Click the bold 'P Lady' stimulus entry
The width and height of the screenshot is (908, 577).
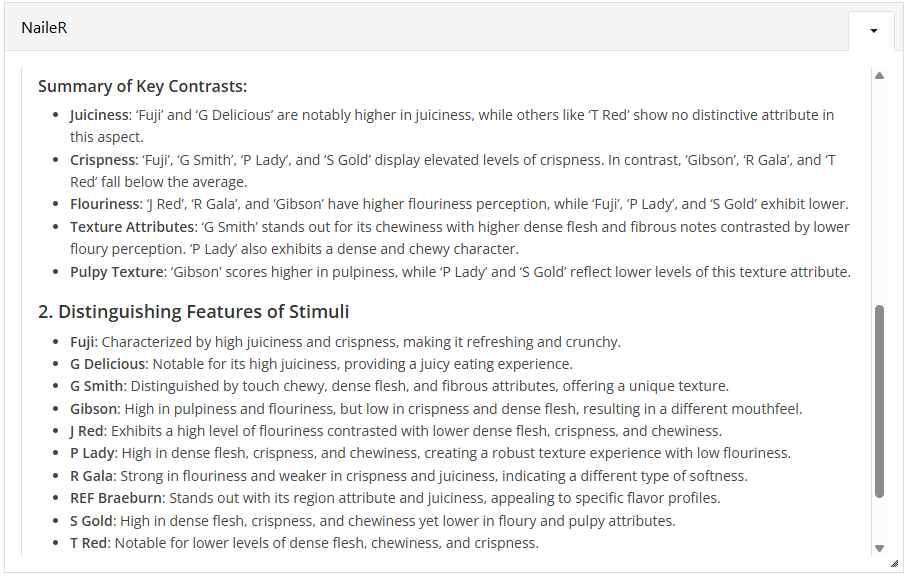coord(93,453)
